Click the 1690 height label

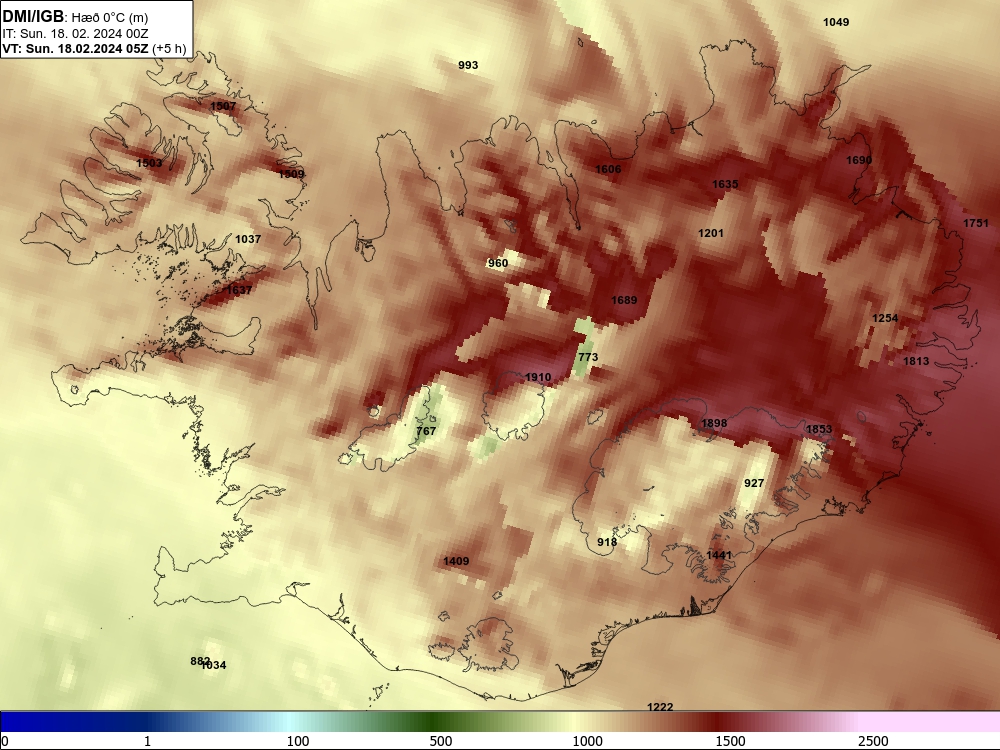(859, 160)
